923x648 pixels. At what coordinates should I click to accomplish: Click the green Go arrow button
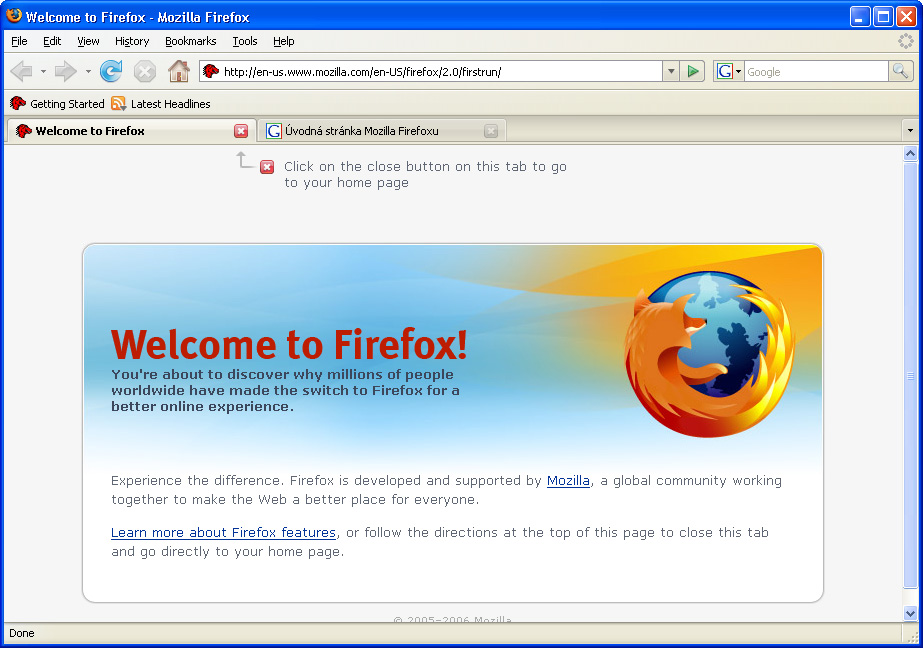point(693,71)
